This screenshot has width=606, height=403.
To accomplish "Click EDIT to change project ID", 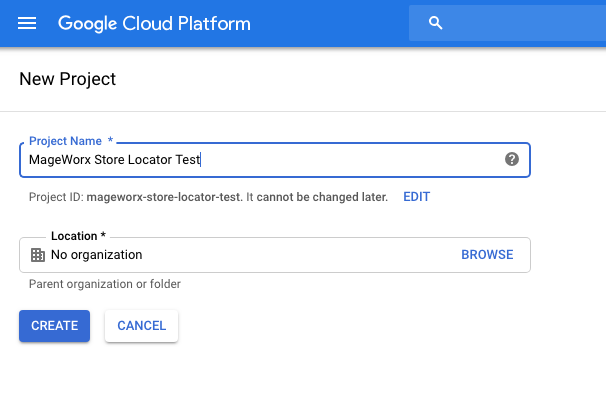I will coord(416,197).
